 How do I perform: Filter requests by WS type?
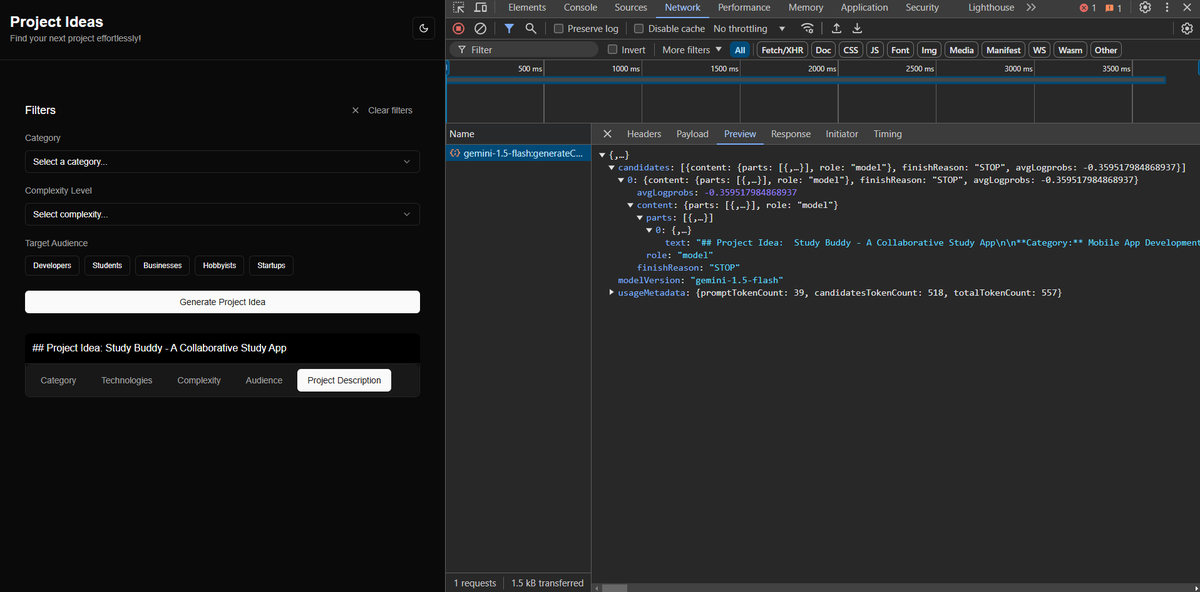pyautogui.click(x=1040, y=50)
